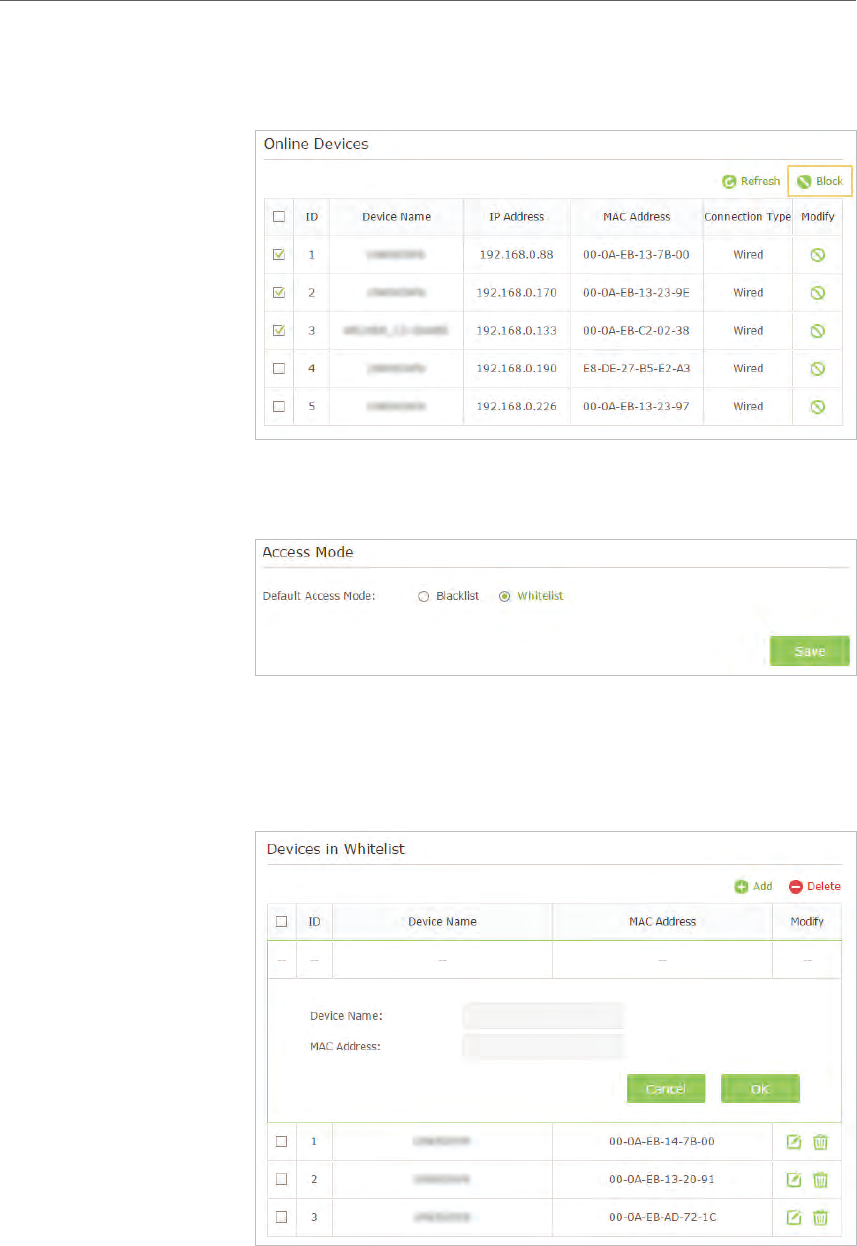857x1246 pixels.
Task: Select Blacklist access mode
Action: [423, 596]
